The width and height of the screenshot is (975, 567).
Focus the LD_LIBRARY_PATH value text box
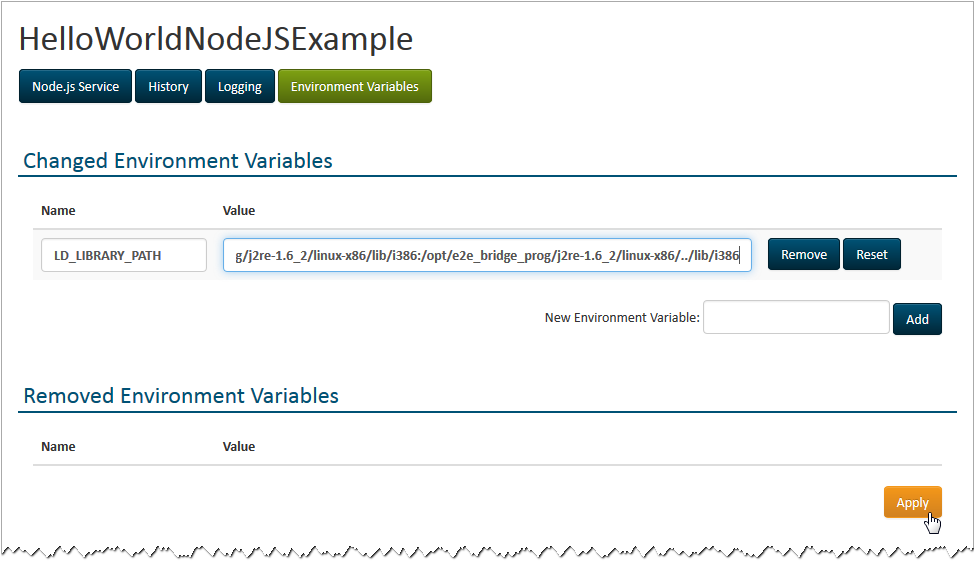(x=487, y=255)
